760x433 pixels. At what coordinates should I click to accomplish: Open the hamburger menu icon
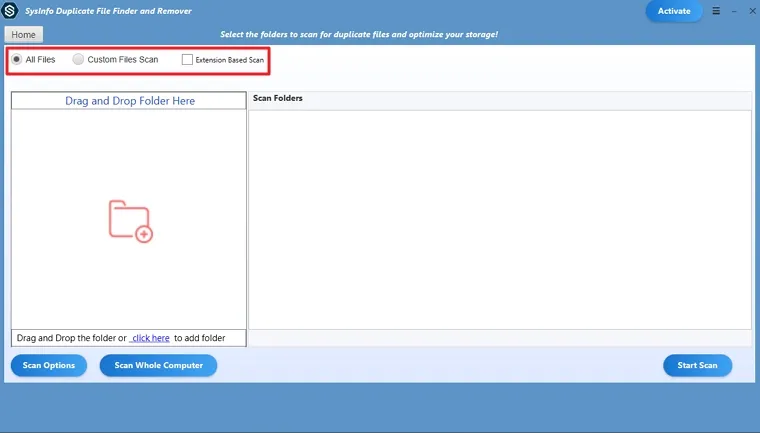(x=716, y=11)
